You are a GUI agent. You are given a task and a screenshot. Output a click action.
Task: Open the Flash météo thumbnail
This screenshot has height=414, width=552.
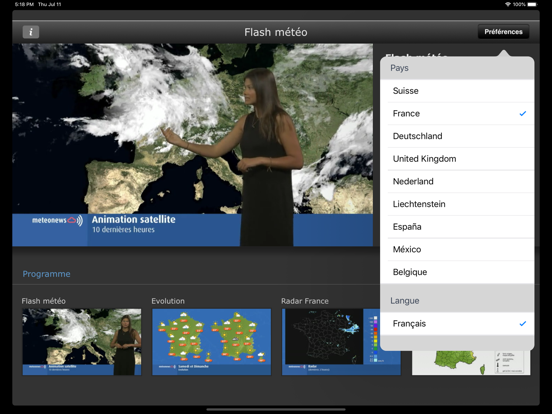[x=82, y=342]
